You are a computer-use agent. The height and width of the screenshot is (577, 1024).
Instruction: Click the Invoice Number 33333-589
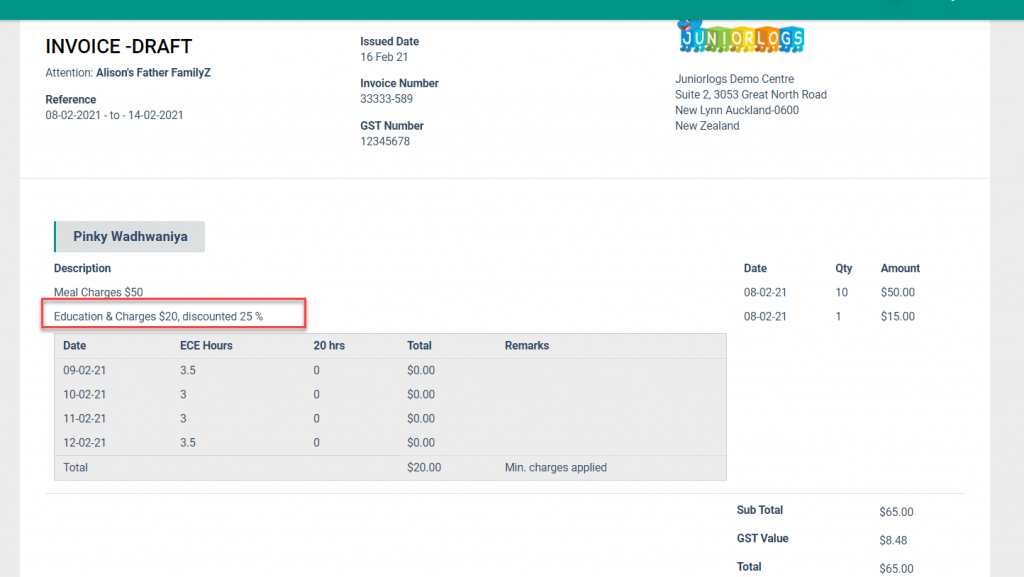(383, 99)
